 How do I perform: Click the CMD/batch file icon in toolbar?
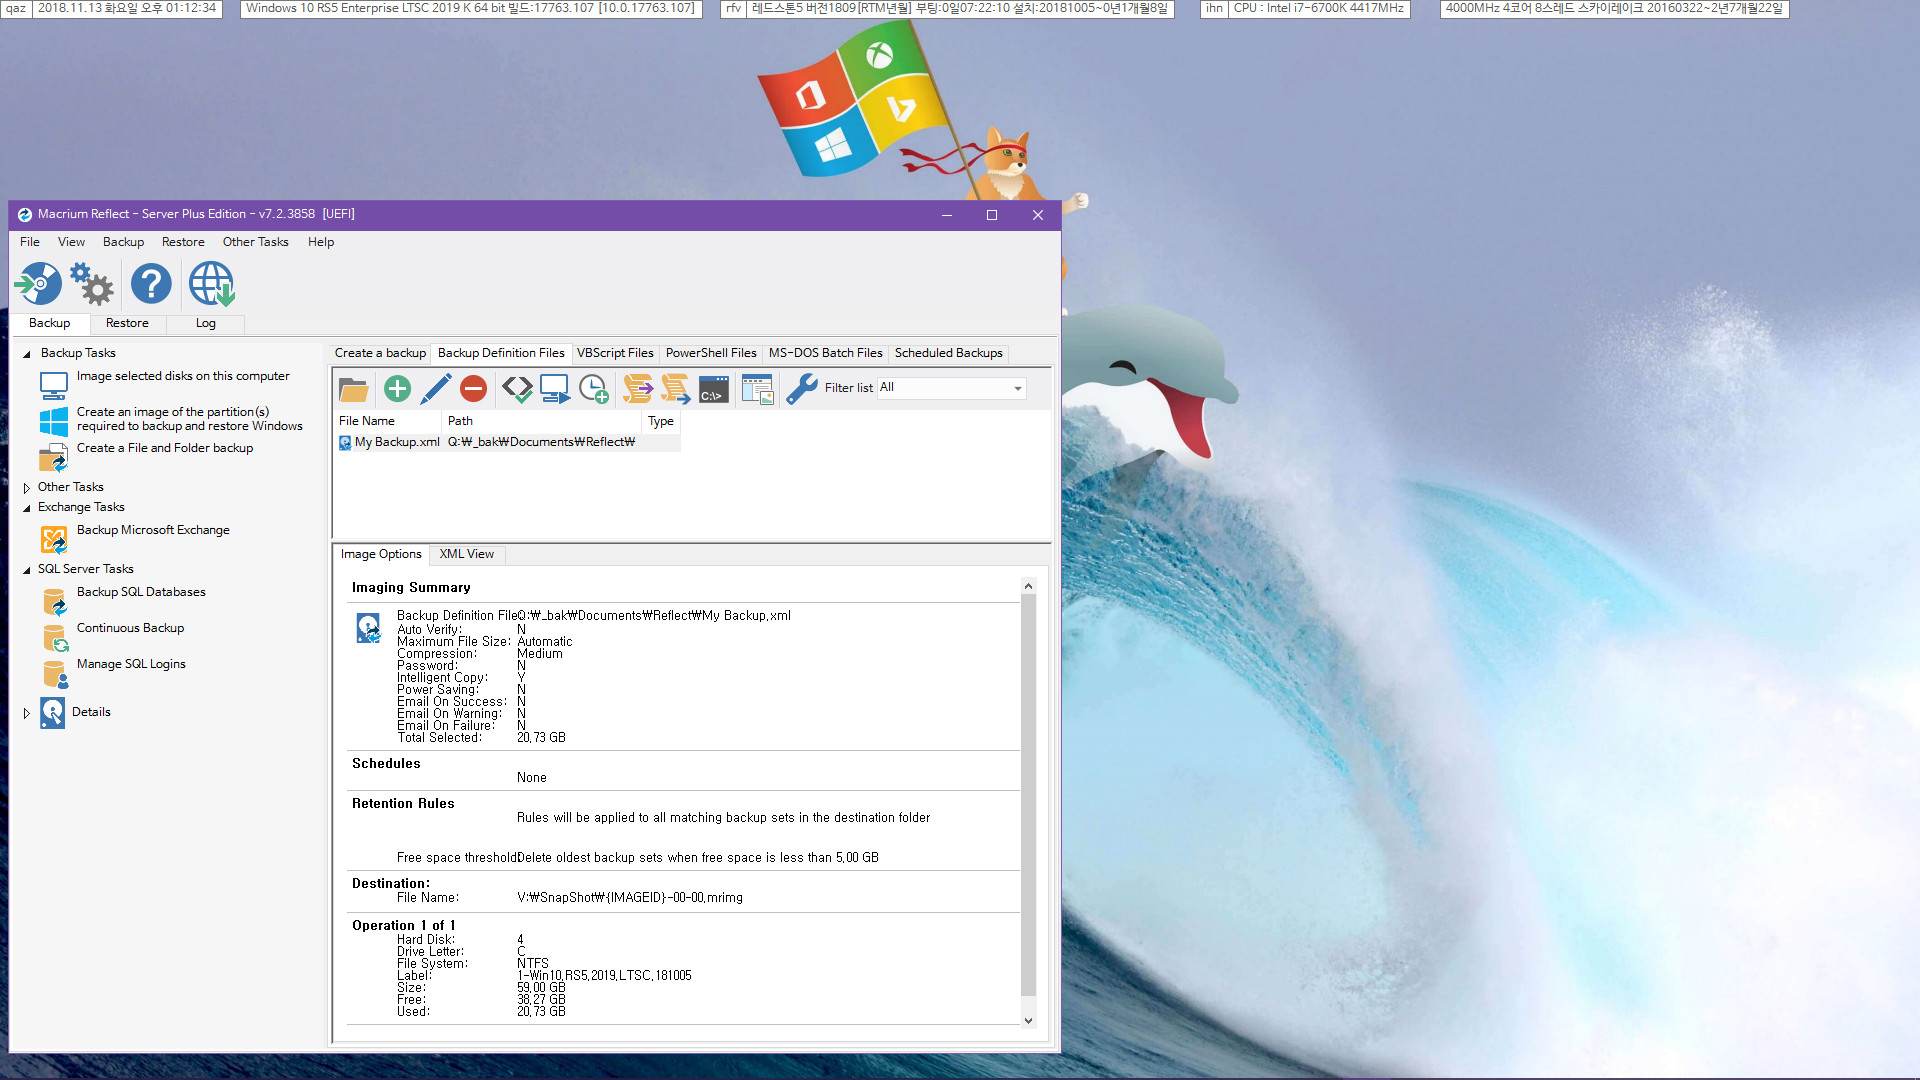coord(713,386)
